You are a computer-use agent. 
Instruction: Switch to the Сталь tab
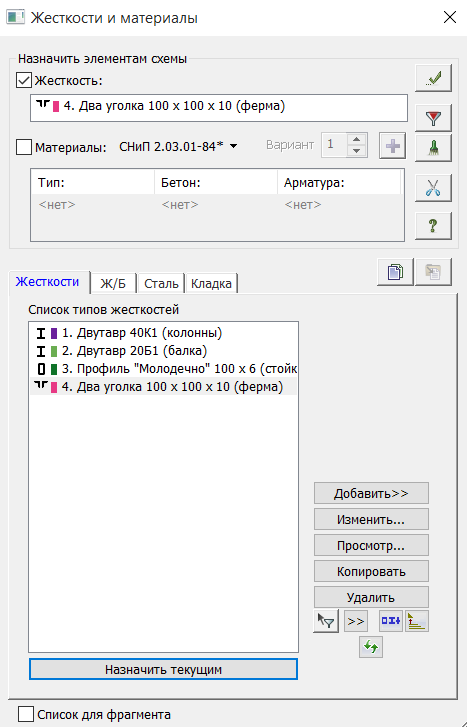tap(161, 283)
